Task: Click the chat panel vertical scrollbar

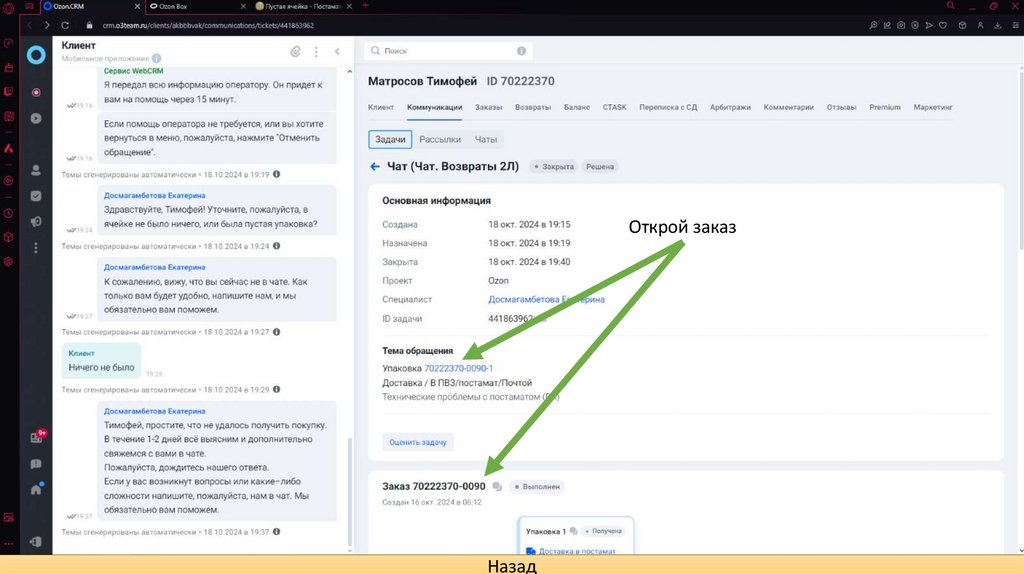Action: click(x=350, y=492)
